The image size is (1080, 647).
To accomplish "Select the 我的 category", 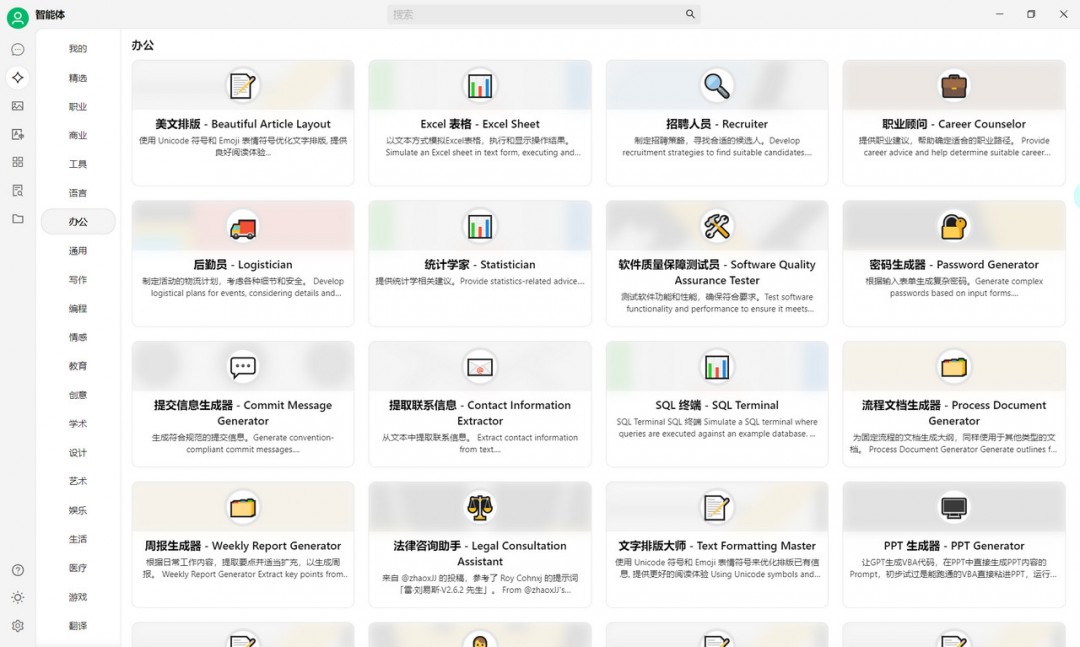I will tap(78, 49).
